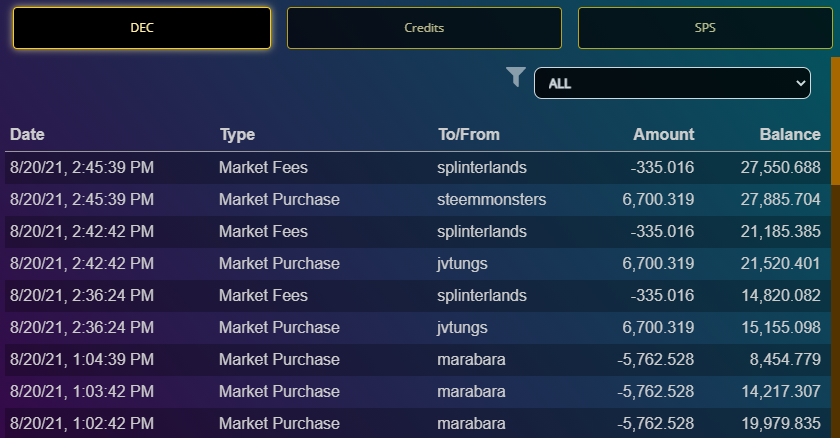Click the orange scrollbar thumb
This screenshot has width=840, height=438.
(x=835, y=121)
